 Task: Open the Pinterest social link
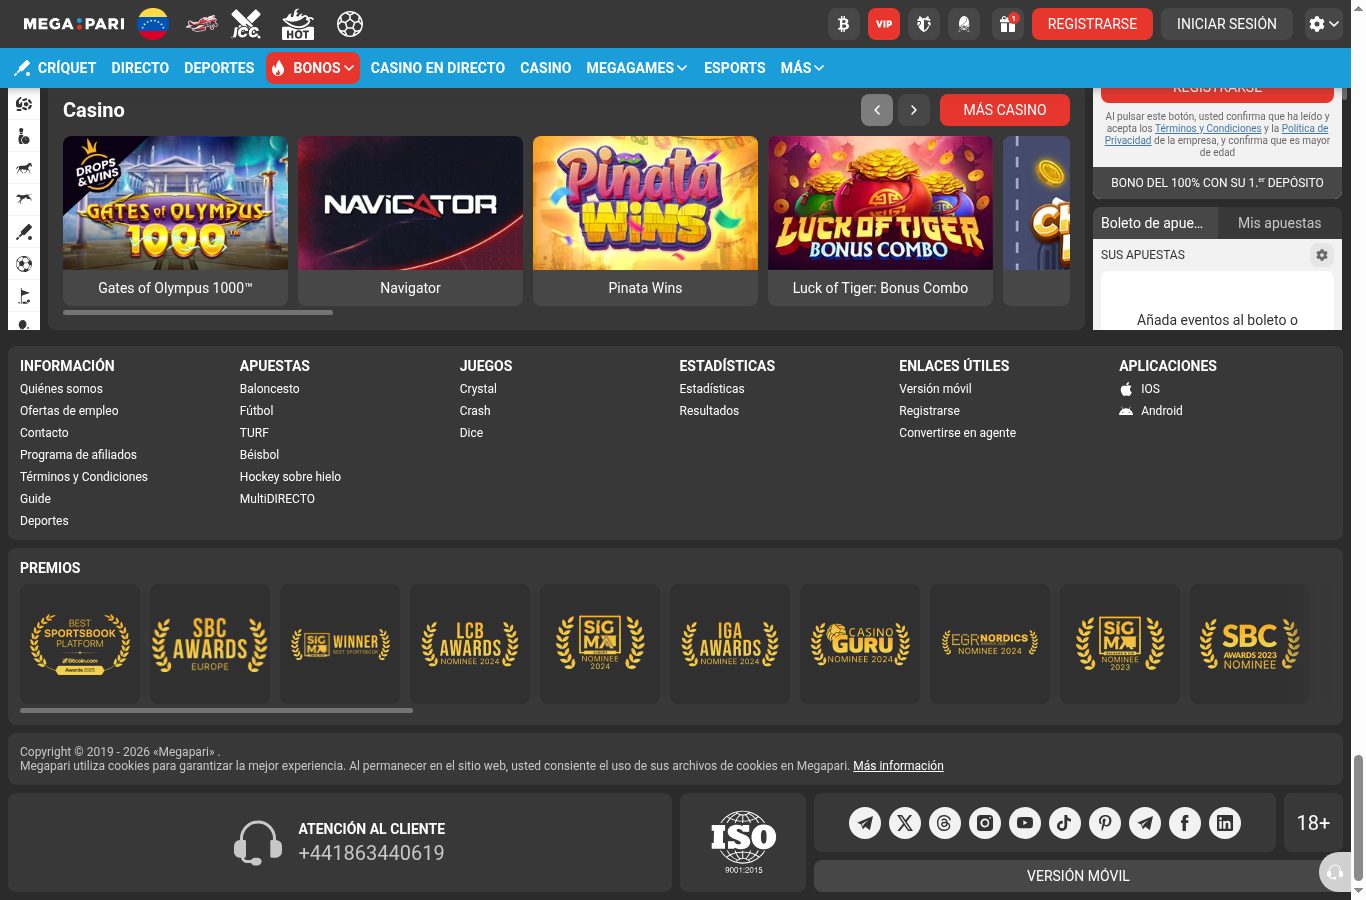[x=1105, y=823]
